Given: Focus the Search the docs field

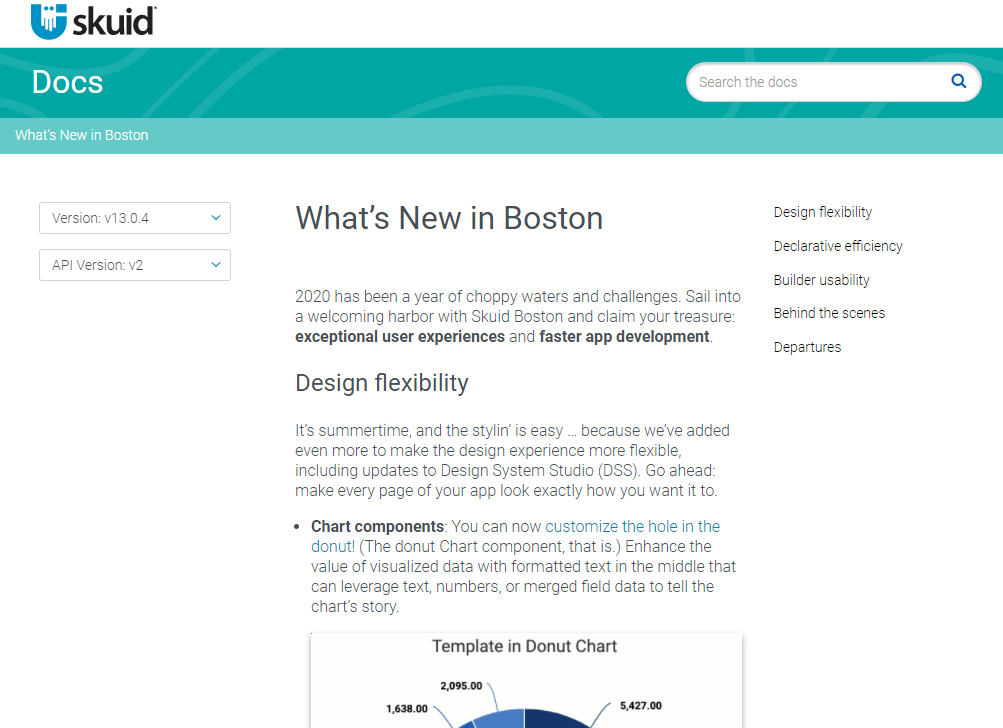Looking at the screenshot, I should click(x=833, y=82).
